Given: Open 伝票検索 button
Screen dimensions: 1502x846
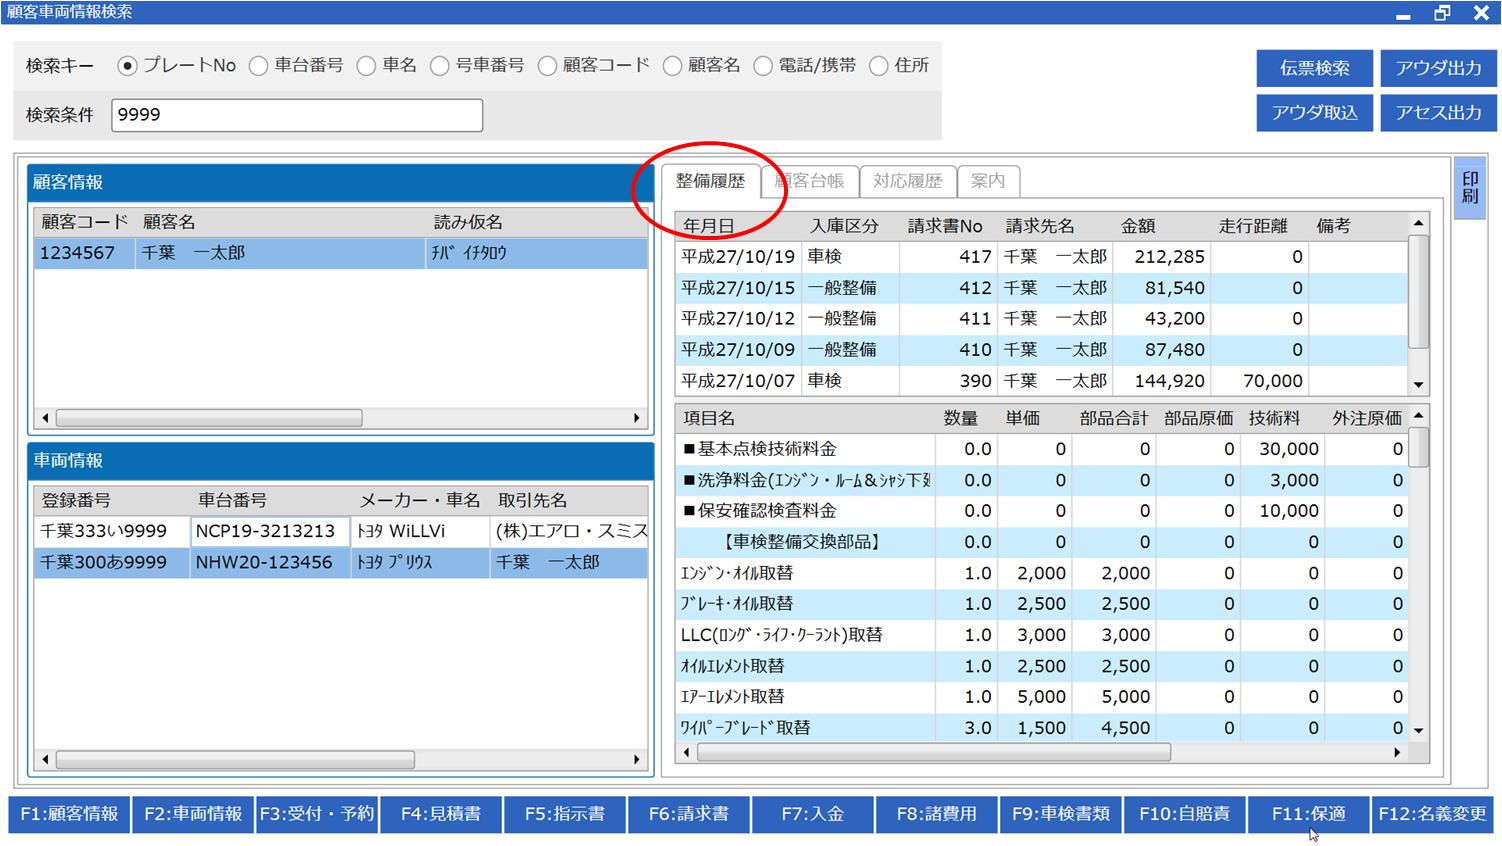Looking at the screenshot, I should point(1314,68).
